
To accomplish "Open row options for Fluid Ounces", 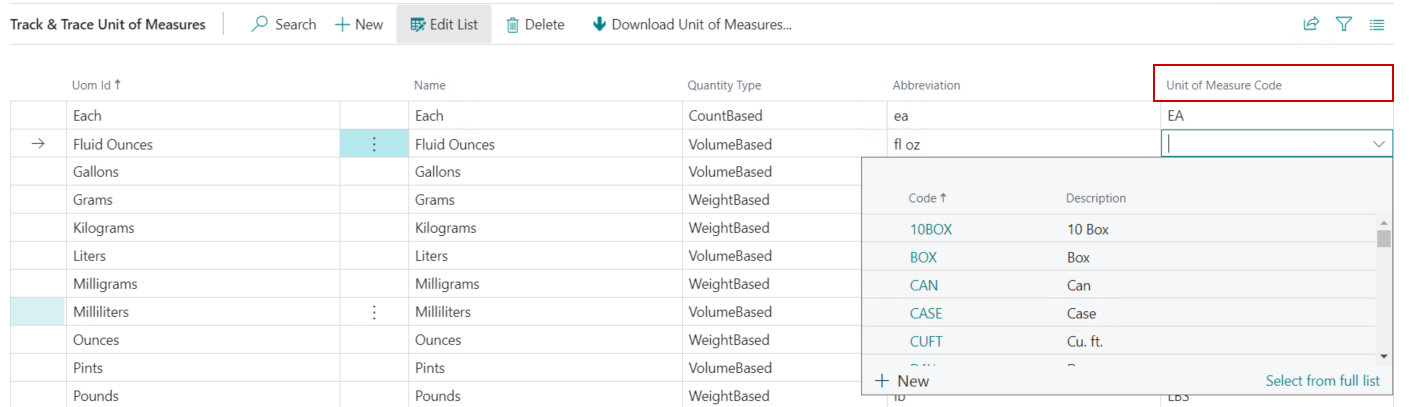I will [x=375, y=144].
